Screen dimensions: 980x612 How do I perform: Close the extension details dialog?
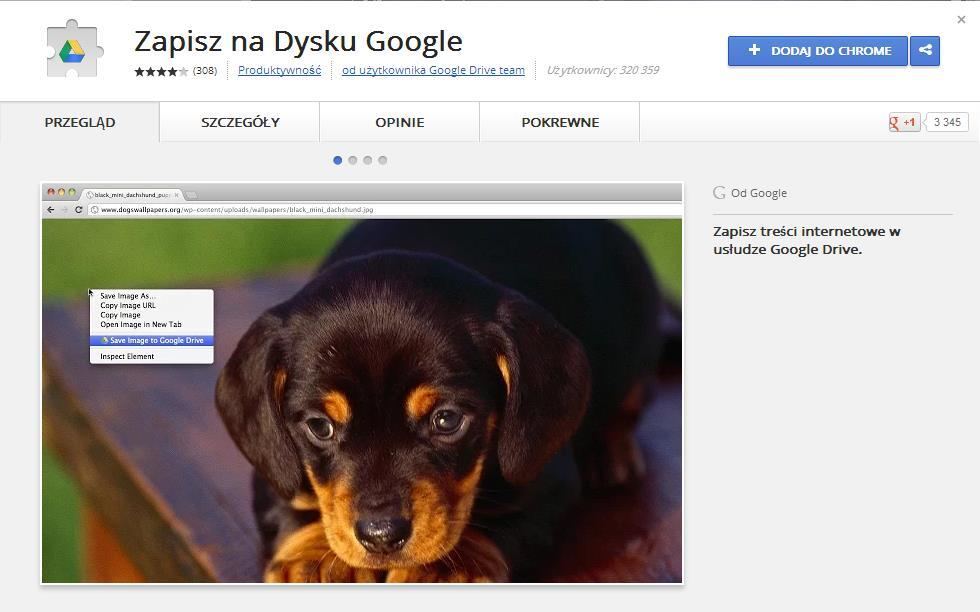point(961,19)
